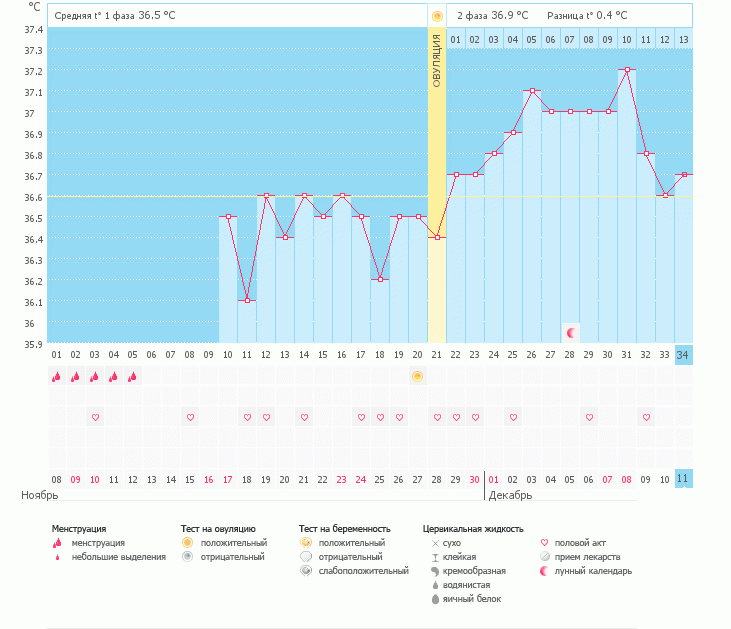Click the heart icon on cycle day 29
The image size is (731, 629).
coord(589,417)
